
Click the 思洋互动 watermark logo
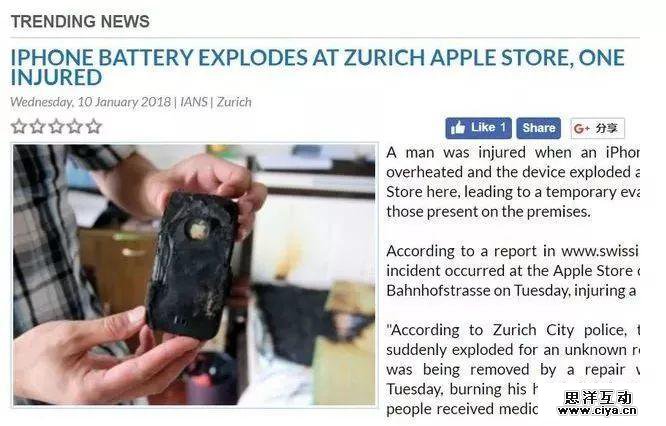[x=598, y=398]
